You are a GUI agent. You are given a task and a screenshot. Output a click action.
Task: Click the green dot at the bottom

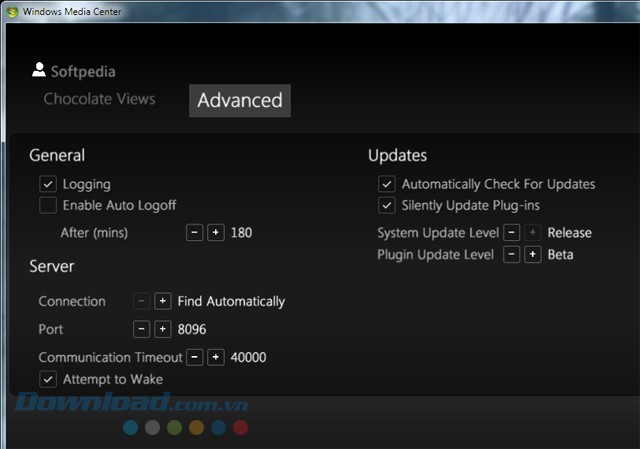point(174,428)
